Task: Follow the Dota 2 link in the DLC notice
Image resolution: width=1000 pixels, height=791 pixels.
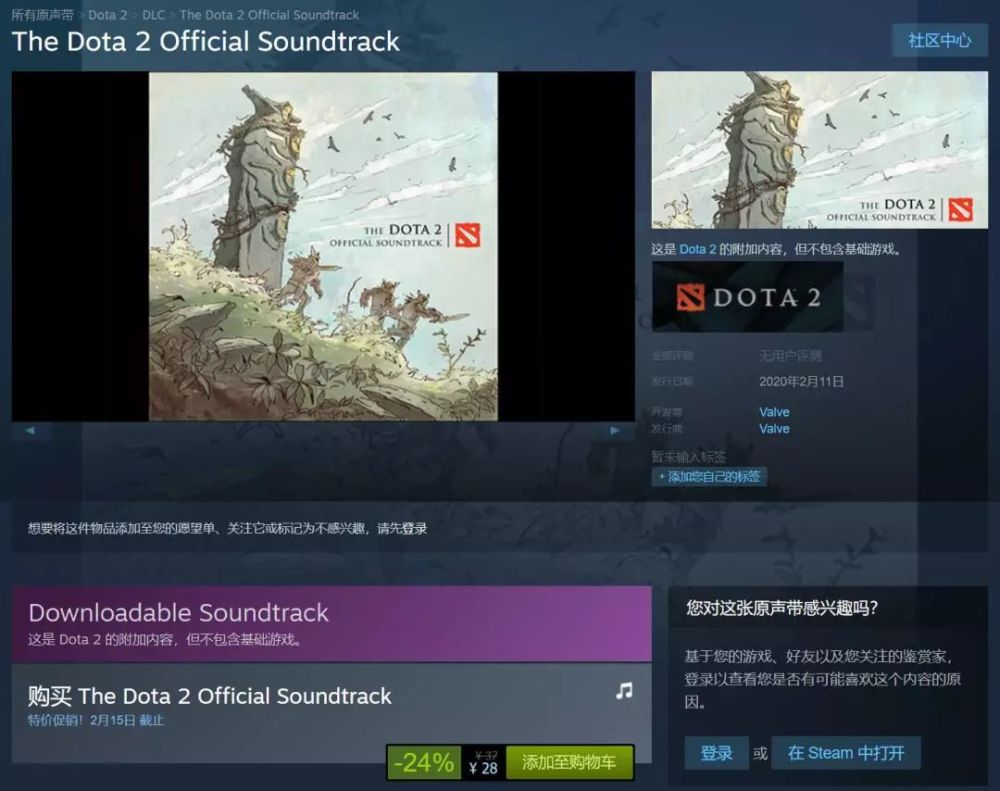Action: click(697, 249)
